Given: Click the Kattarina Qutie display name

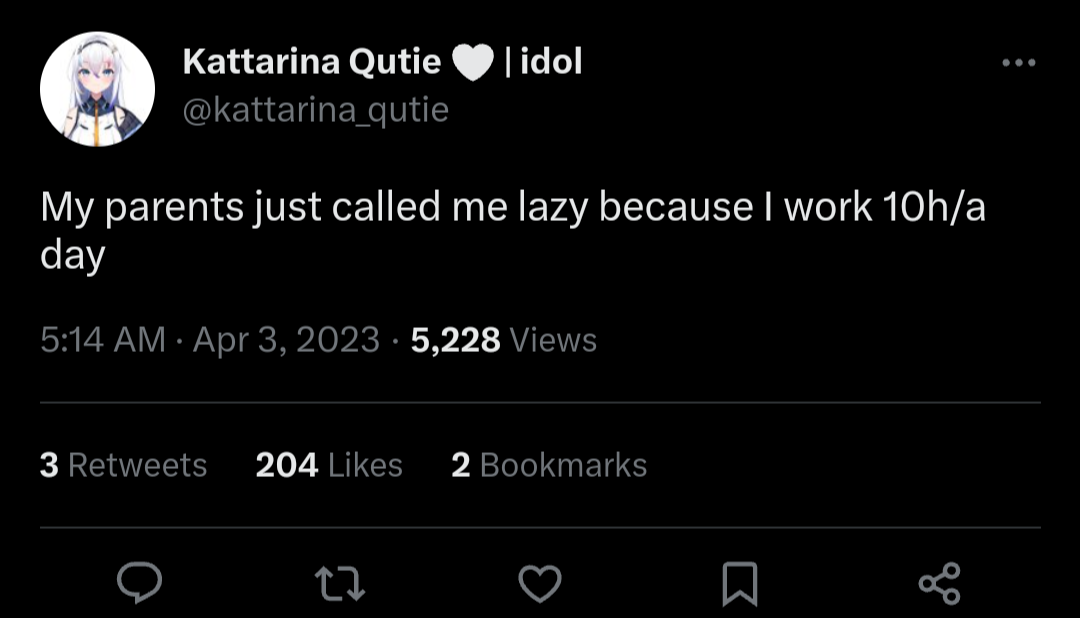Looking at the screenshot, I should [x=312, y=61].
